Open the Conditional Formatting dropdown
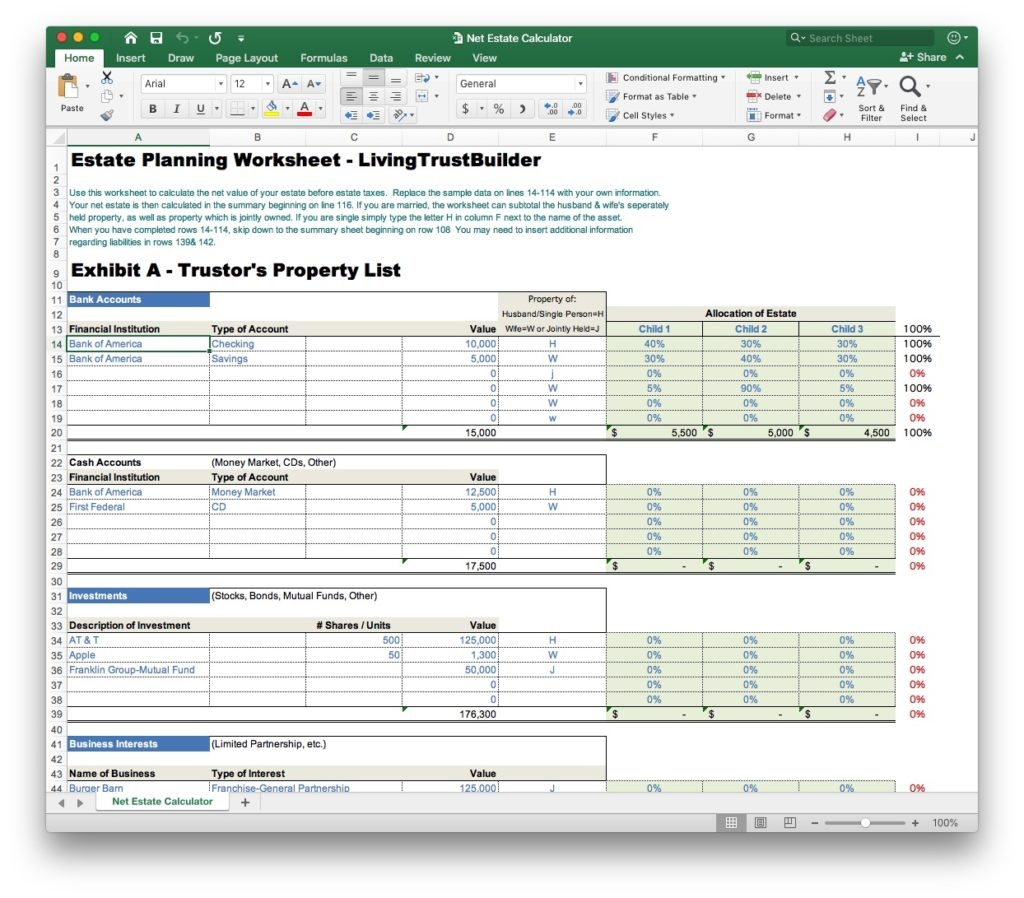 (x=665, y=77)
